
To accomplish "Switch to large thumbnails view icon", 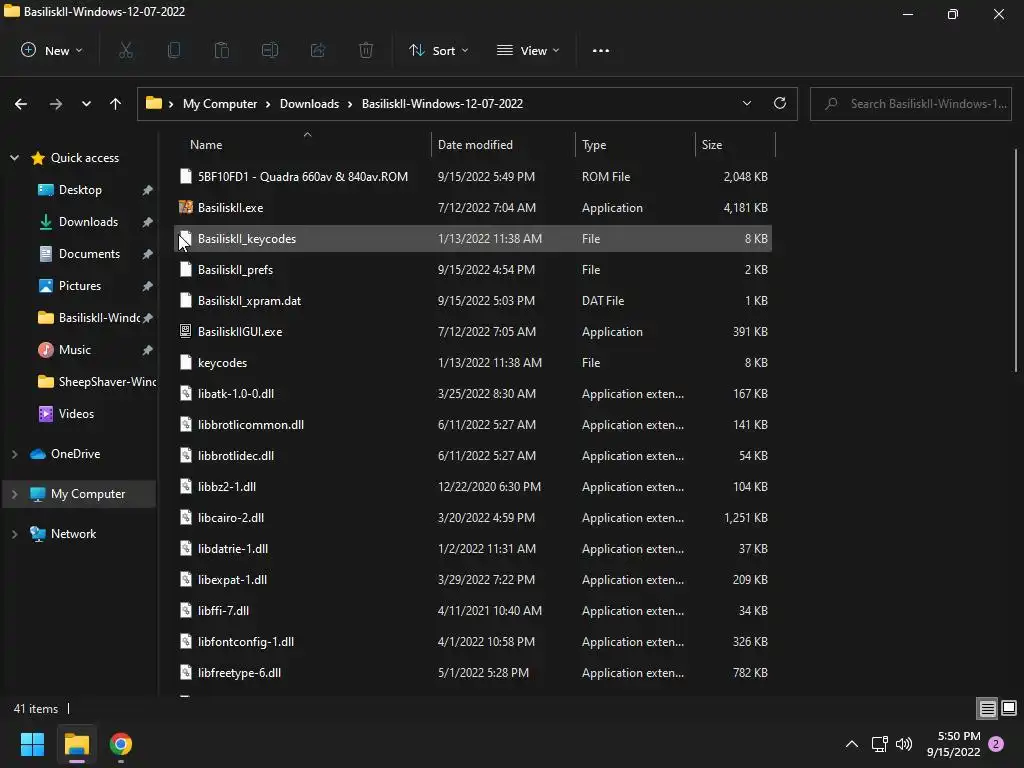I will tap(1009, 708).
